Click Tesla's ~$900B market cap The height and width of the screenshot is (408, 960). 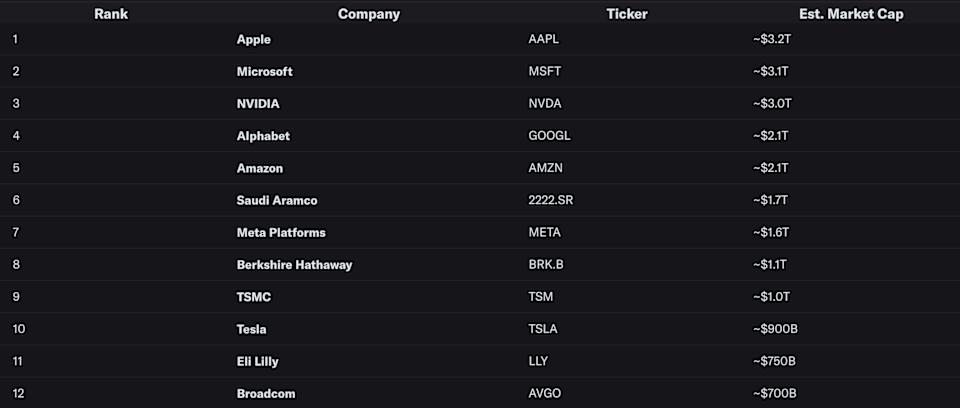(x=775, y=329)
